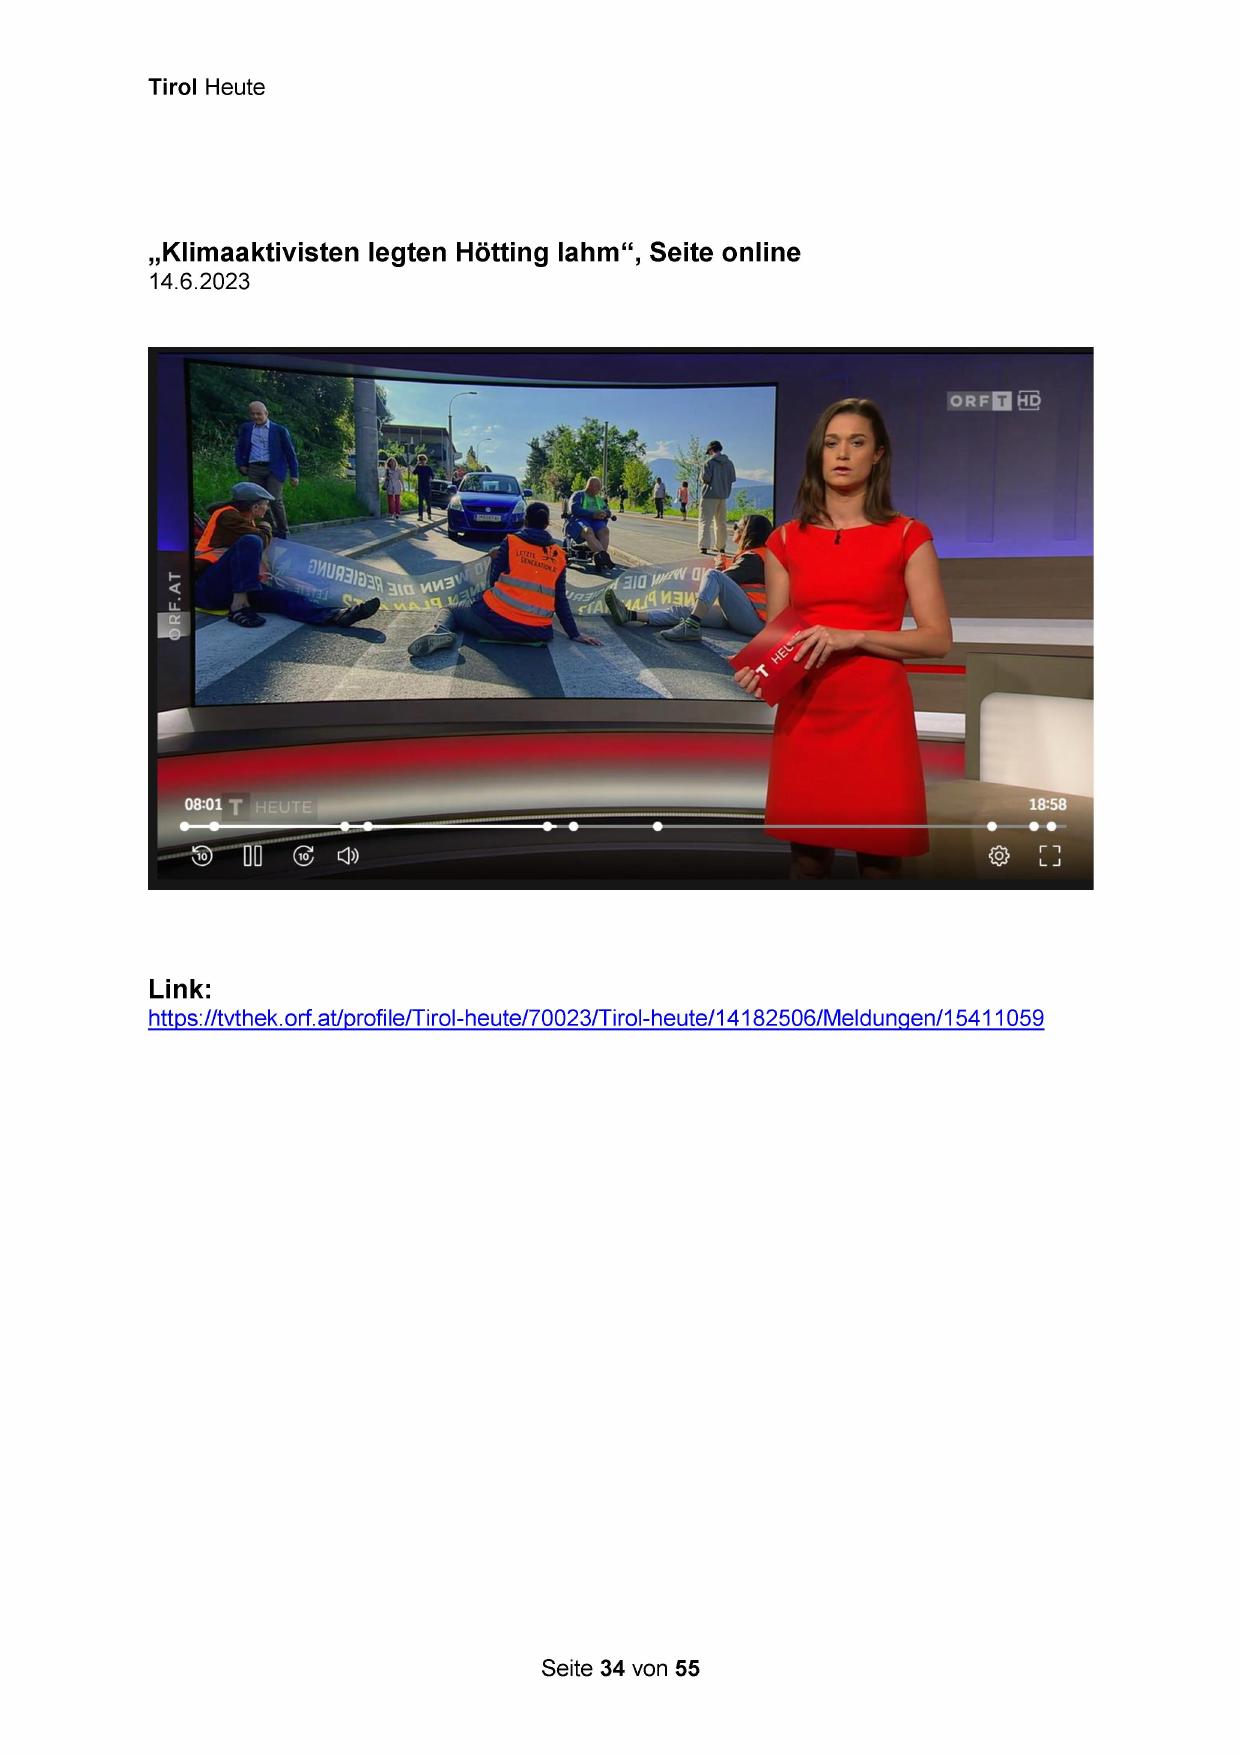
Task: Rewind the video by 10 seconds
Action: coord(202,856)
